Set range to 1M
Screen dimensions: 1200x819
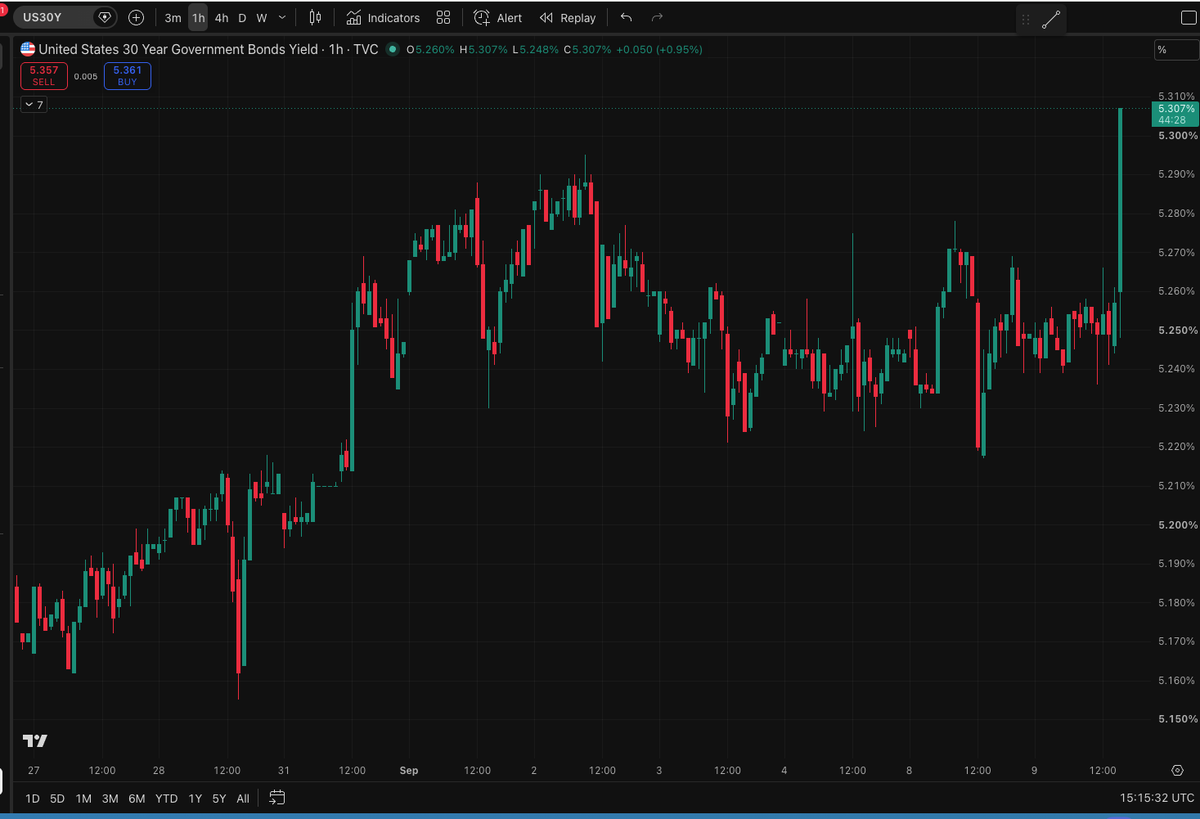pyautogui.click(x=84, y=798)
